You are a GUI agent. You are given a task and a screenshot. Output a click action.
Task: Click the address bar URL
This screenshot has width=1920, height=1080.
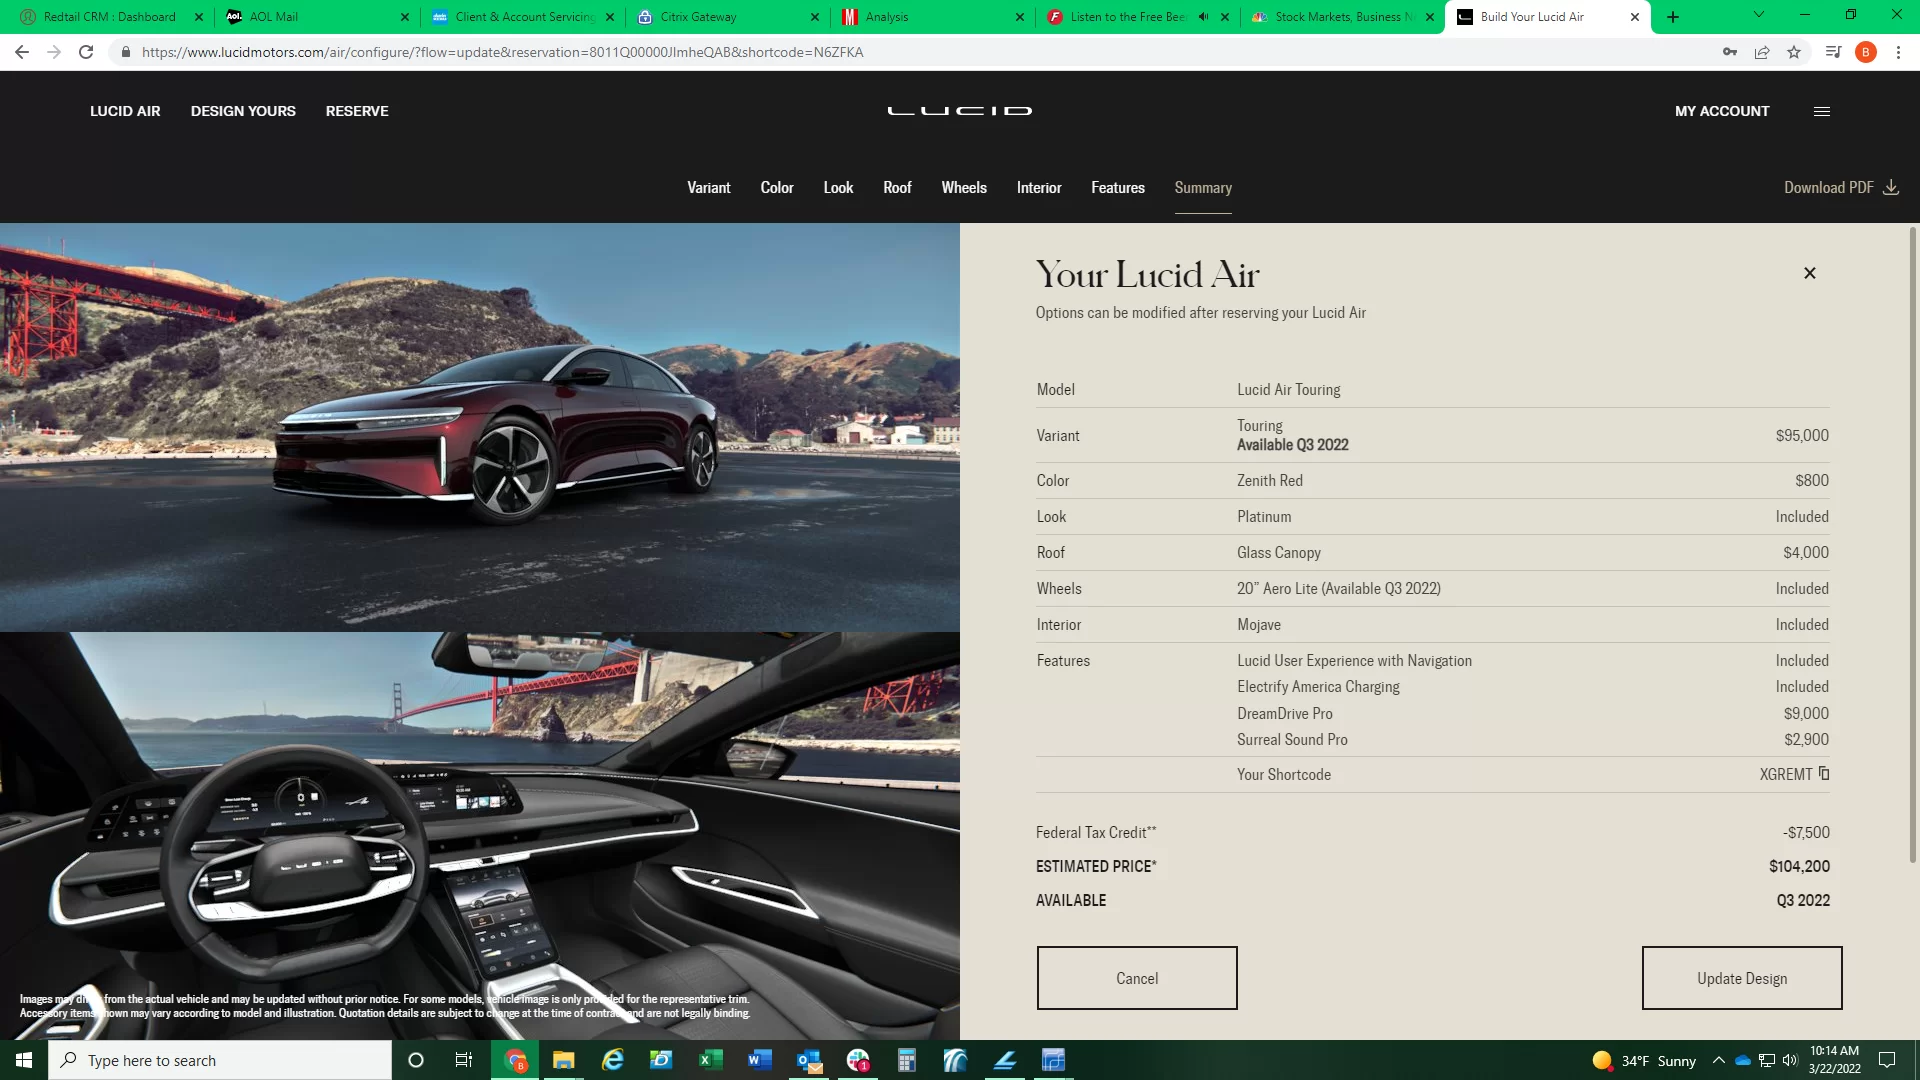[x=502, y=52]
